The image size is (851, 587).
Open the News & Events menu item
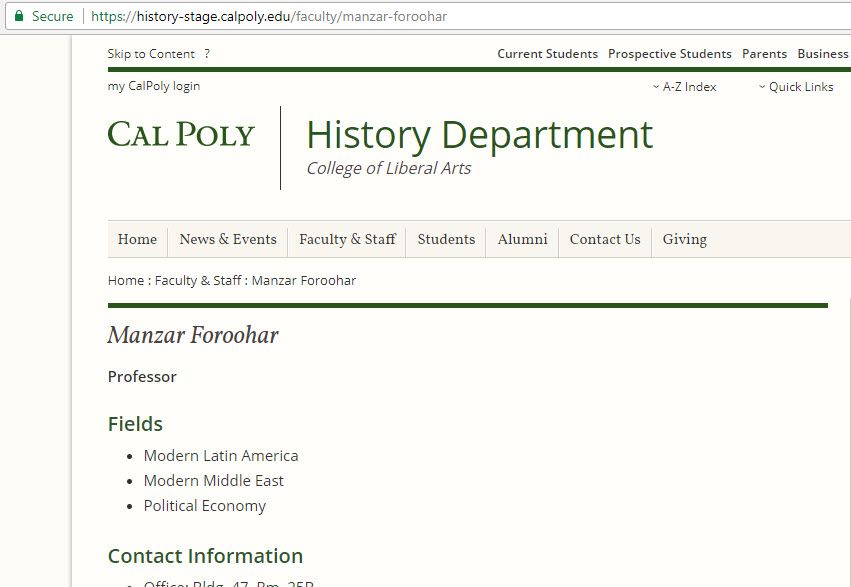click(228, 240)
